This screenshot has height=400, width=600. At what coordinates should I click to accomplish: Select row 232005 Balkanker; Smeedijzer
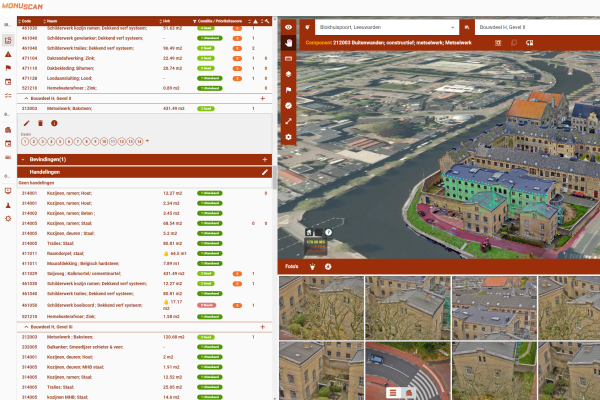pyautogui.click(x=145, y=347)
